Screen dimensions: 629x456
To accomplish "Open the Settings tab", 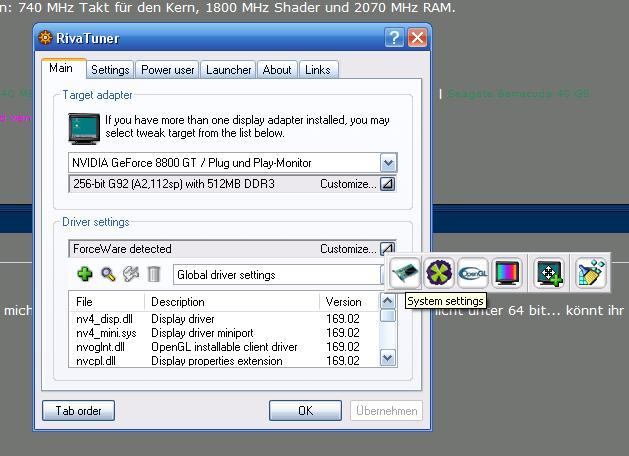I will pyautogui.click(x=110, y=70).
